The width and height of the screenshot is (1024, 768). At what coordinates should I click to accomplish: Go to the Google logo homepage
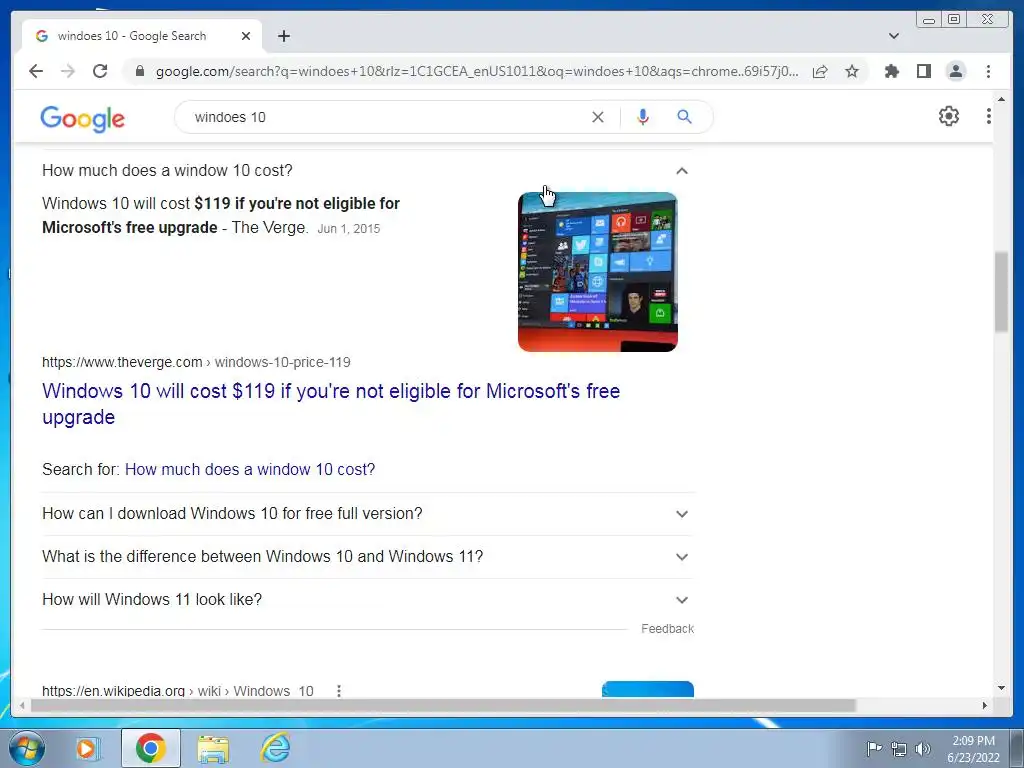(x=82, y=119)
